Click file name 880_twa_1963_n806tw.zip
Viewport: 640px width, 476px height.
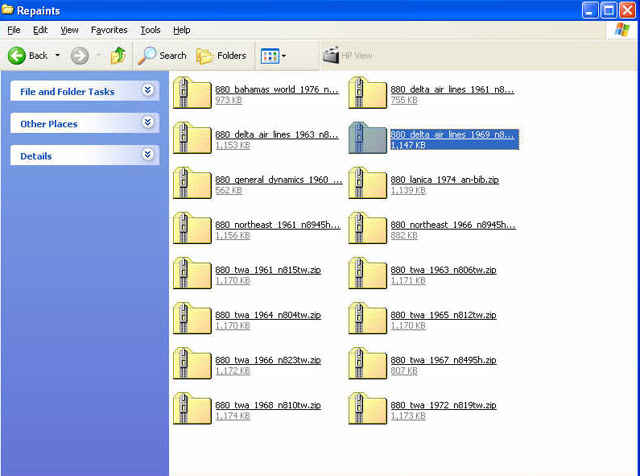point(444,270)
